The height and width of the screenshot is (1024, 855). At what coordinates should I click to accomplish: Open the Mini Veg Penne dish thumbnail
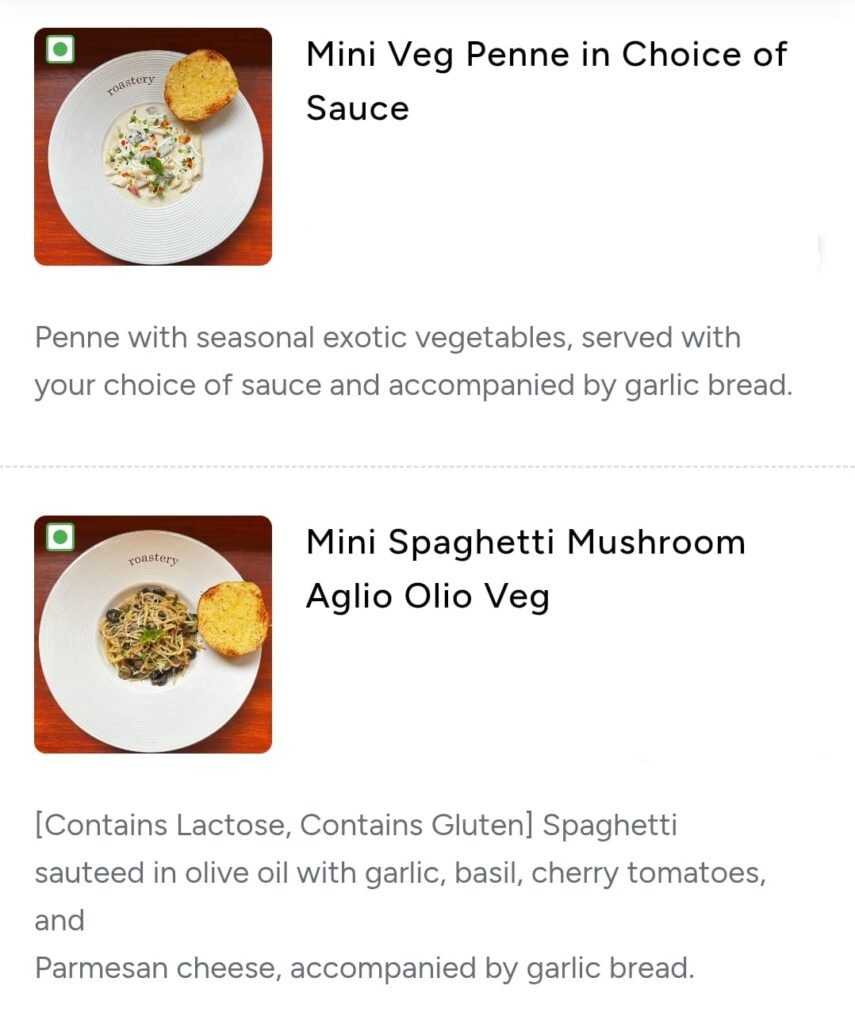[x=153, y=147]
